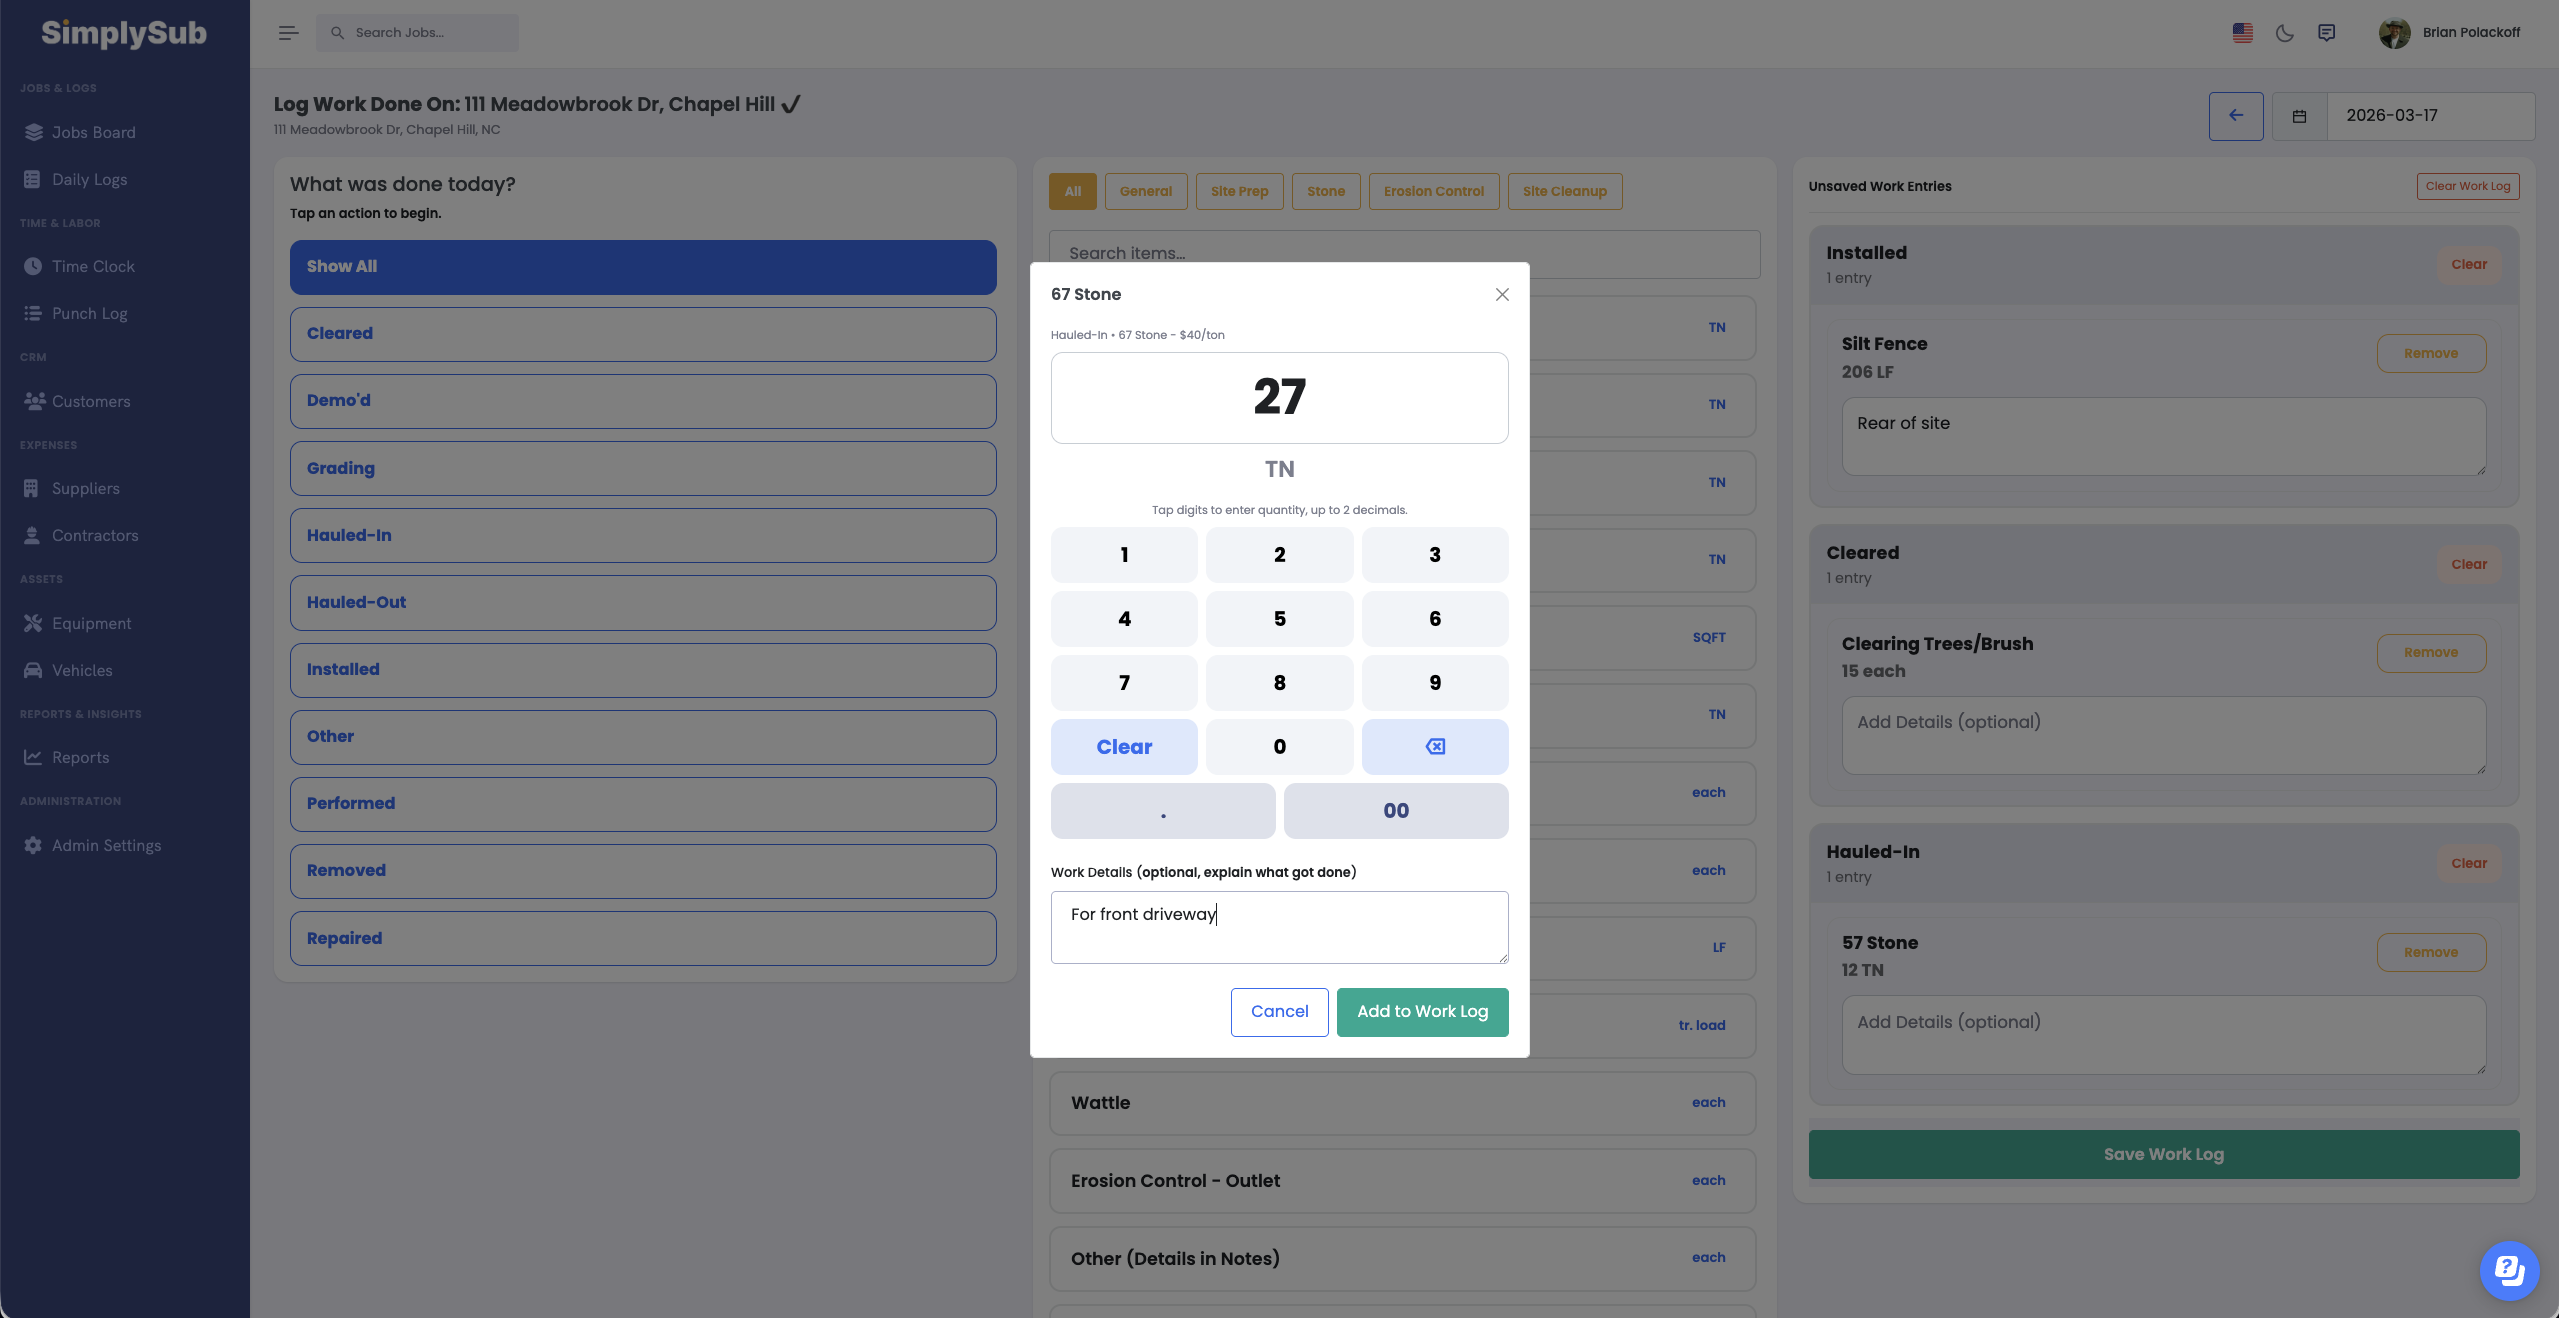
Task: Close the 67 Stone dialog
Action: tap(1501, 294)
